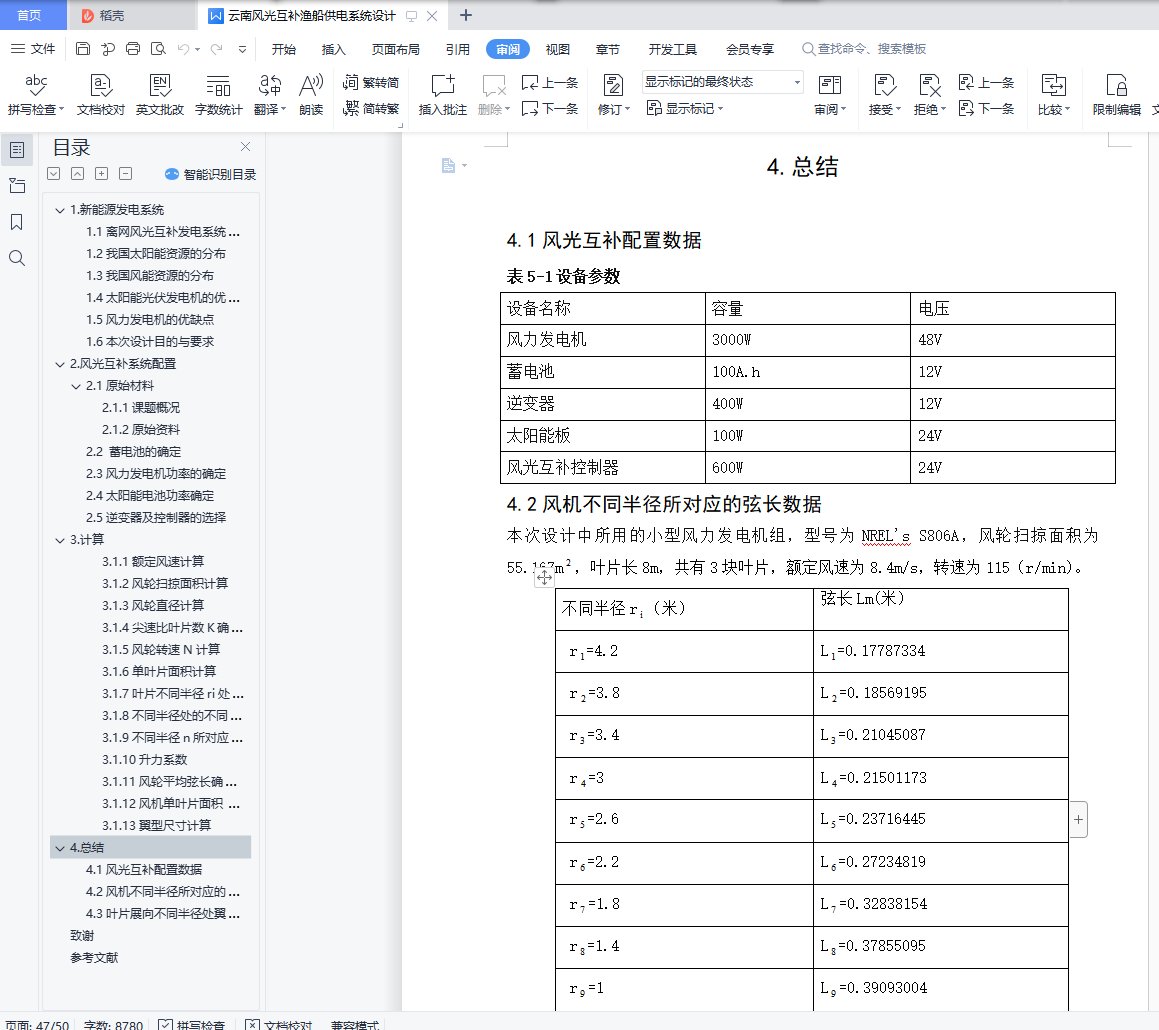Click the 翻译 translate tool

[x=270, y=95]
